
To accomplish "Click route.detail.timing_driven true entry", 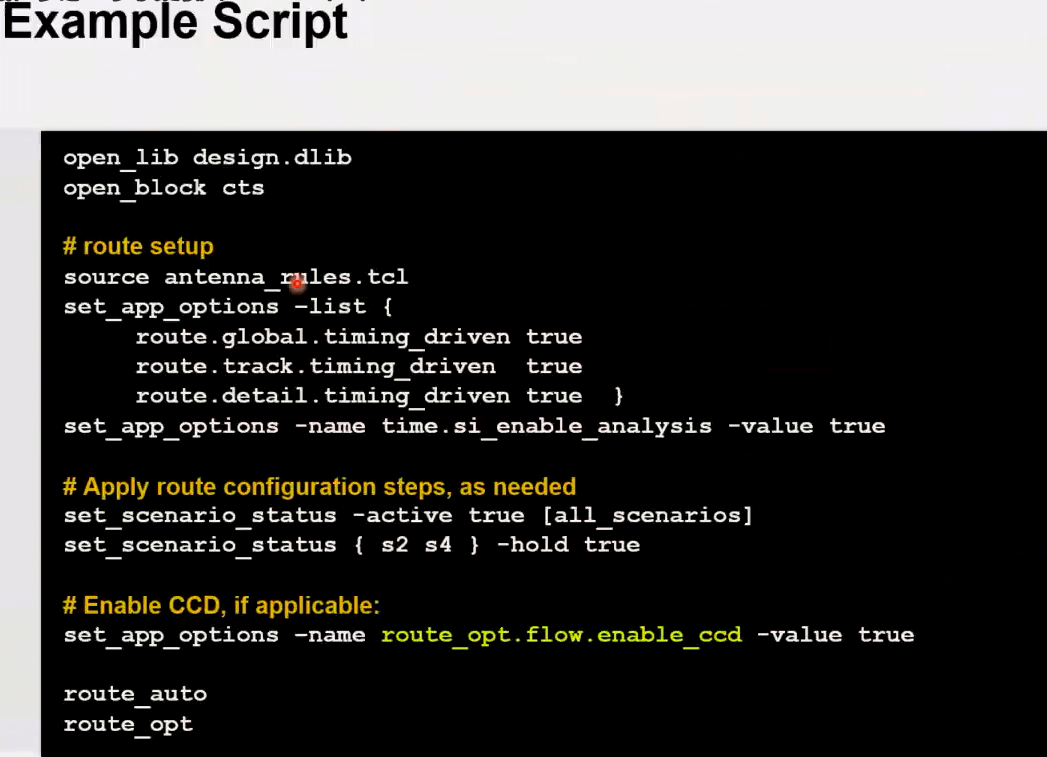I will pos(350,396).
